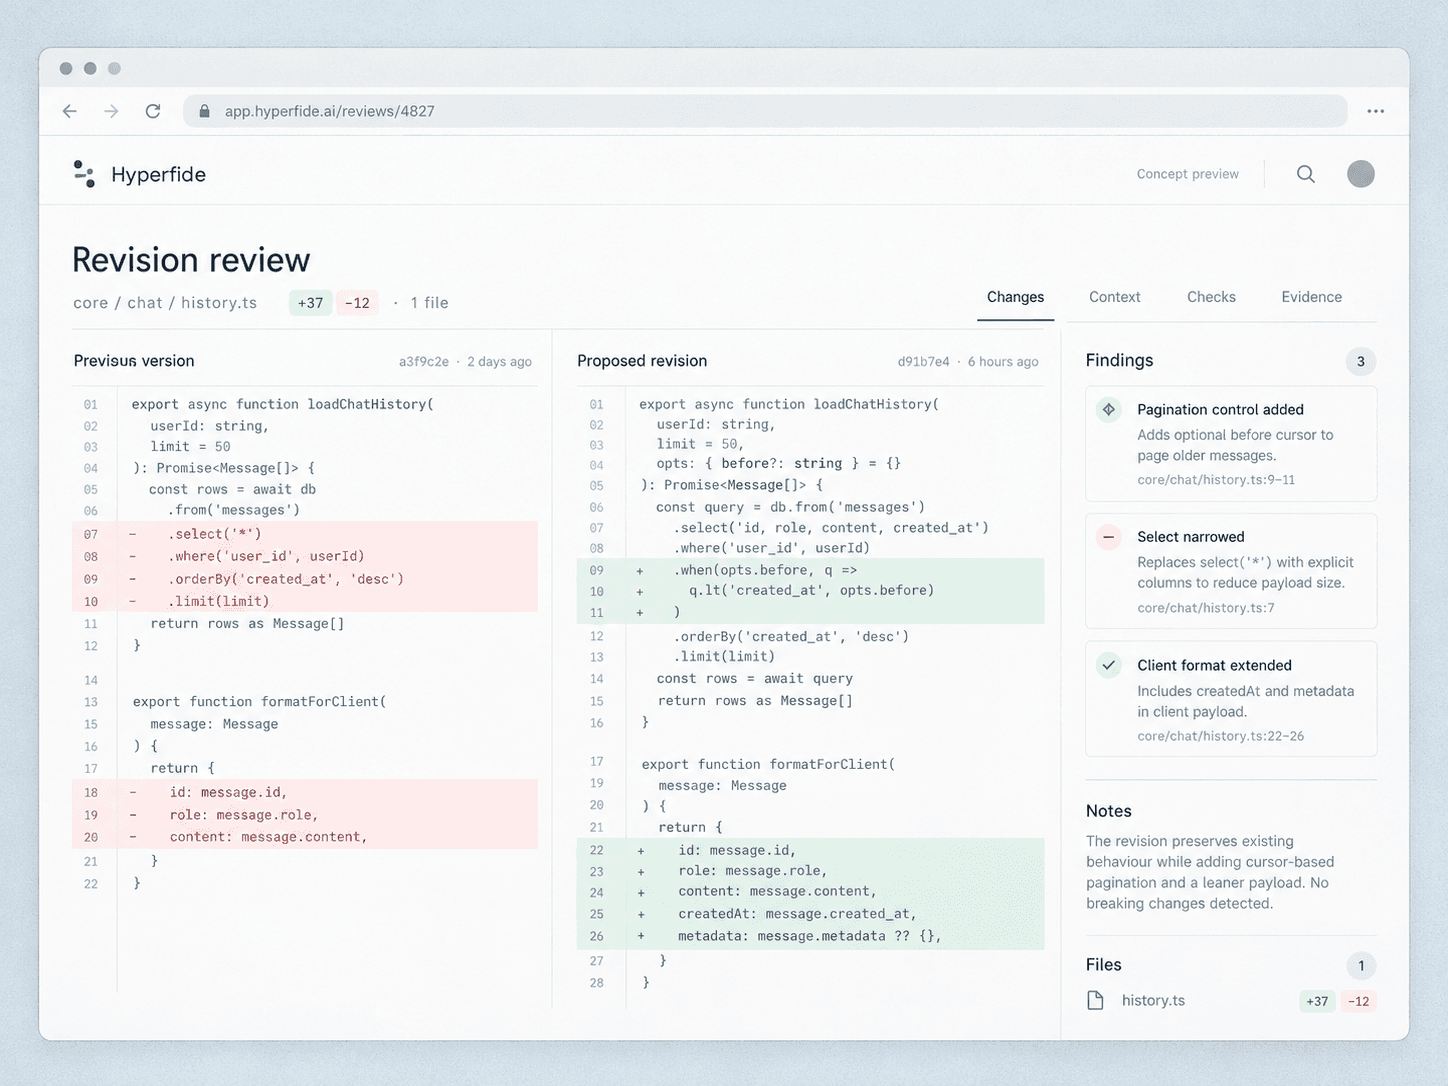Viewport: 1448px width, 1086px height.
Task: Click commit hash d91b7e4
Action: pos(924,362)
